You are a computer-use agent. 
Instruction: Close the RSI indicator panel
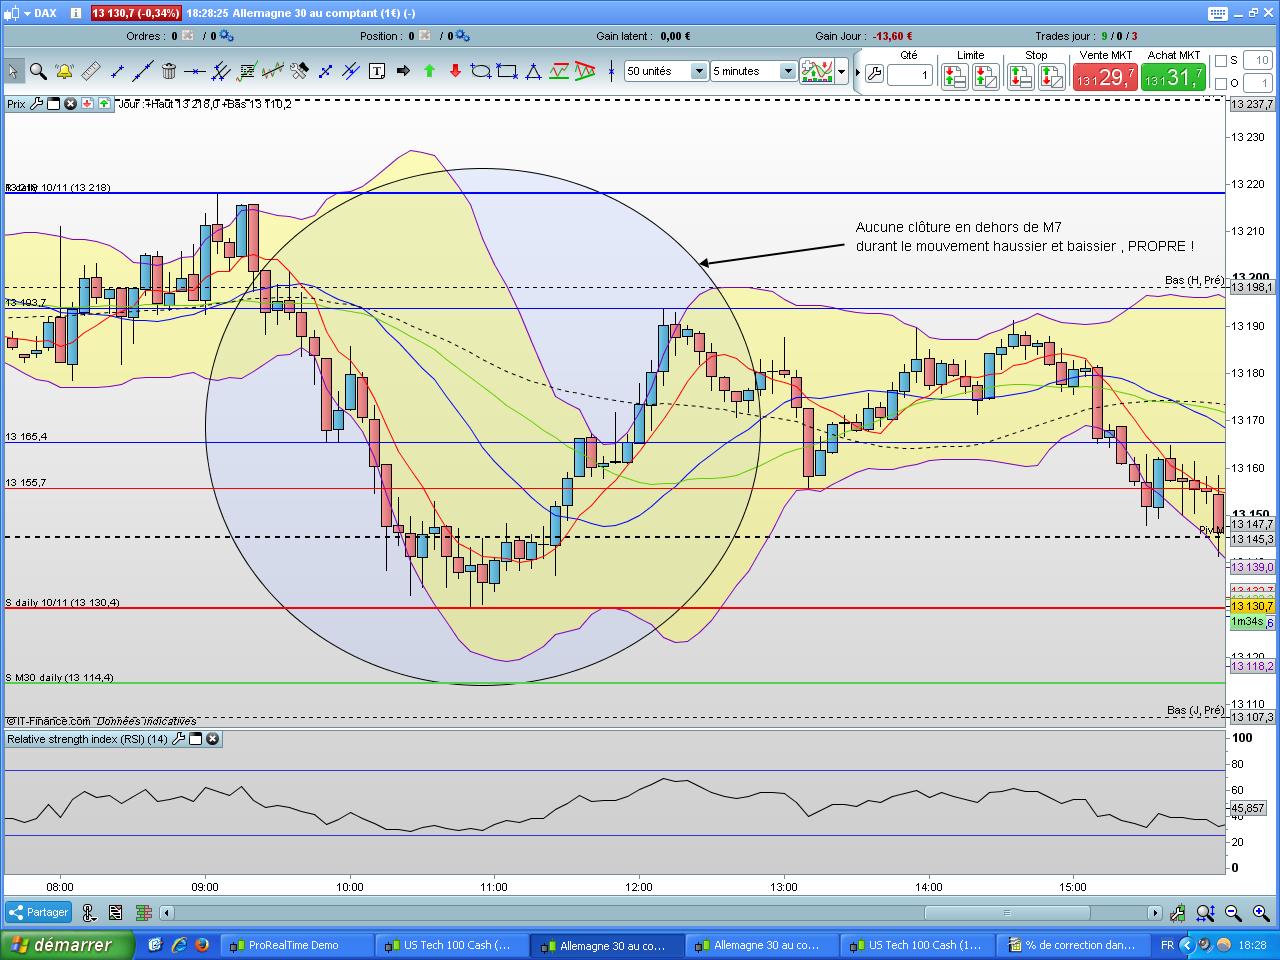click(212, 739)
